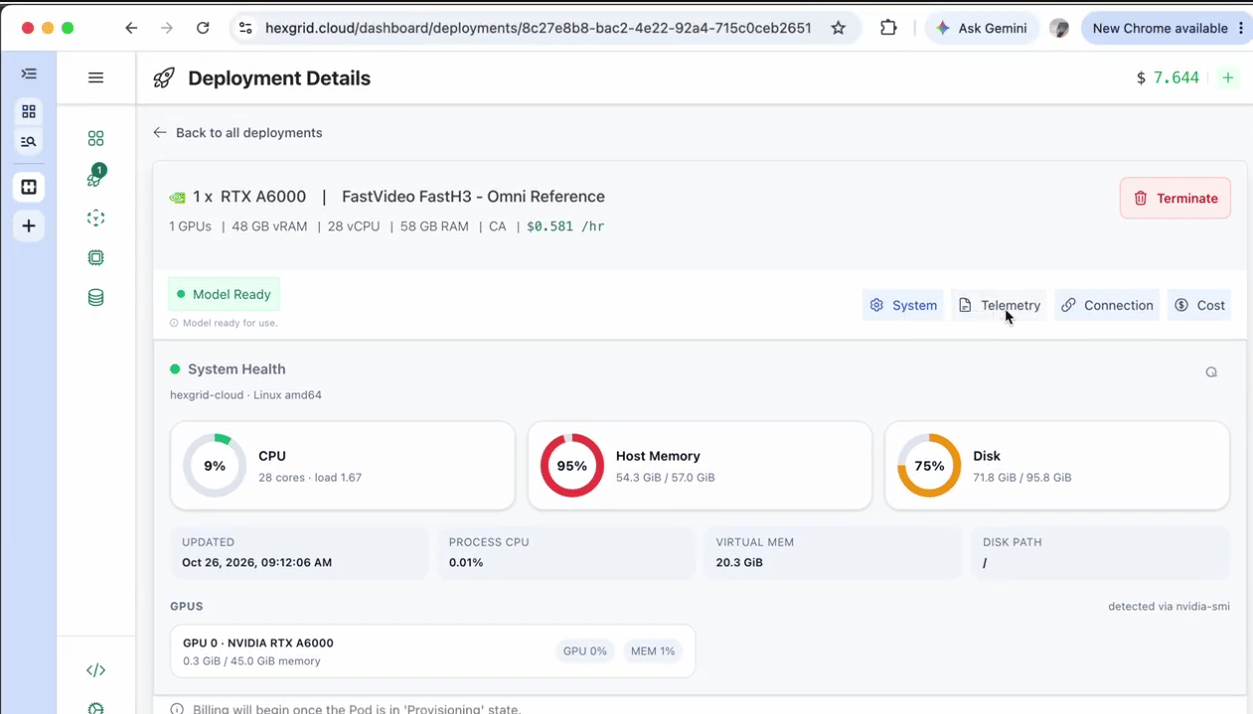Open the Connection tab

(x=1107, y=305)
